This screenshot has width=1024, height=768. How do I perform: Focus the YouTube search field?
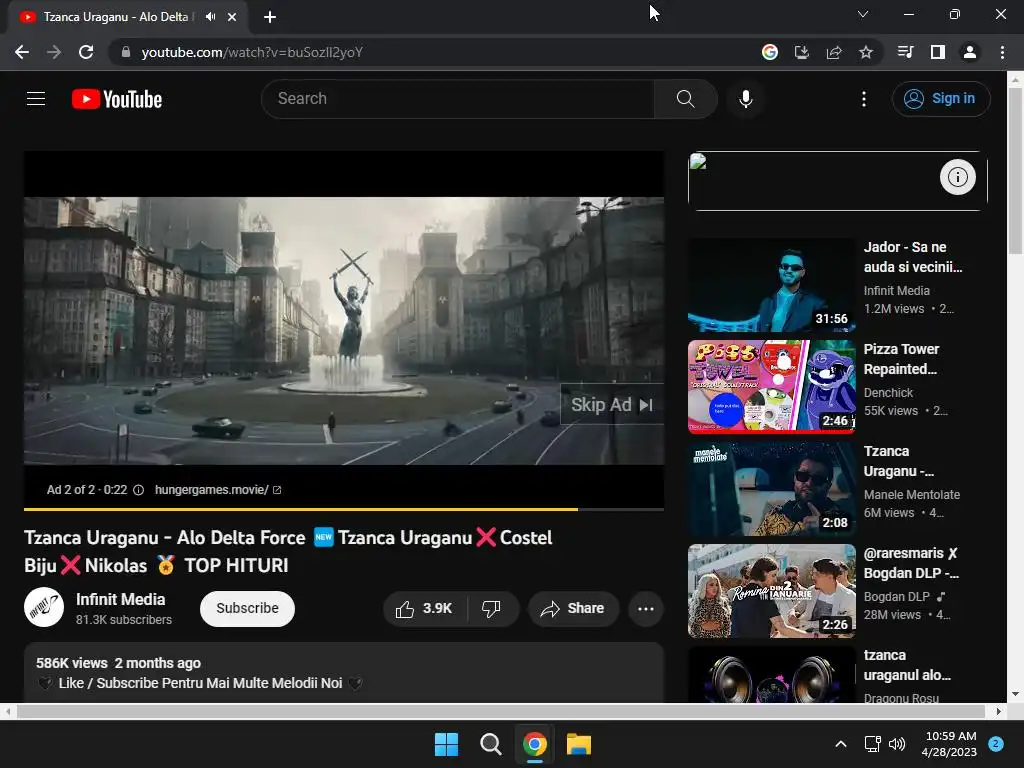[458, 99]
